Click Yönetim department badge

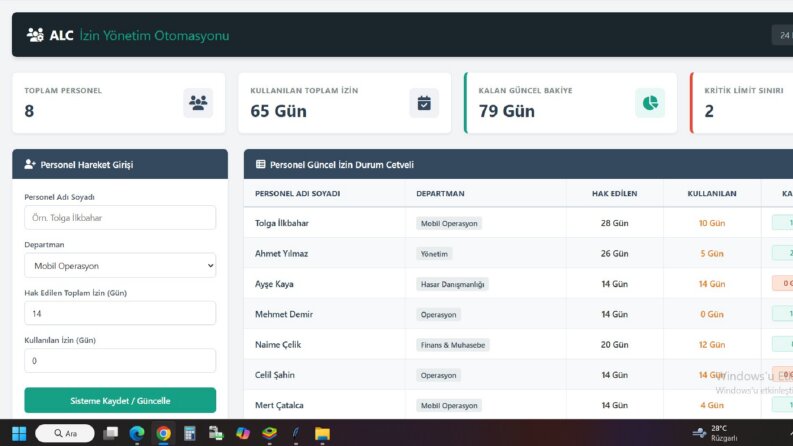tap(434, 254)
